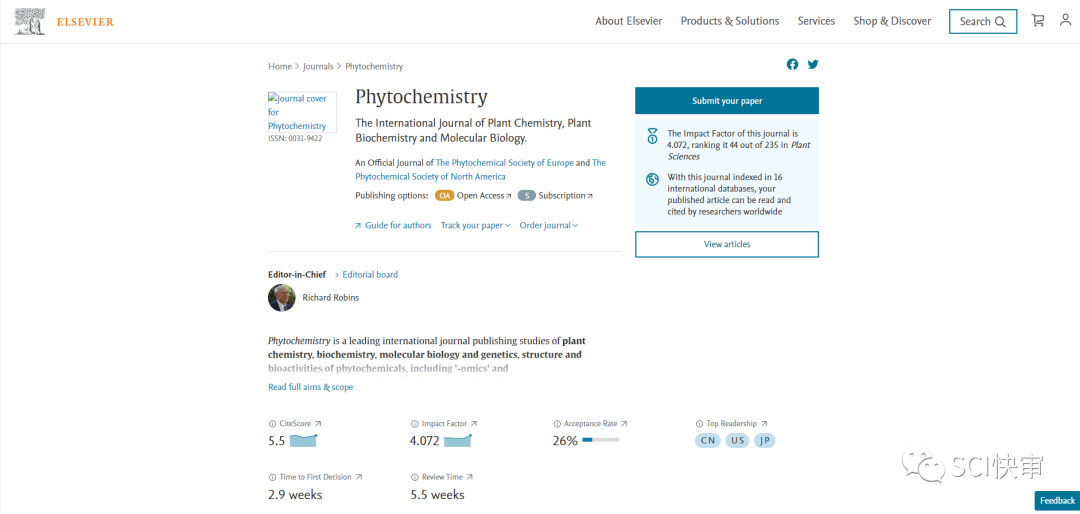This screenshot has width=1080, height=514.
Task: Expand the Order journal dropdown
Action: click(x=548, y=226)
